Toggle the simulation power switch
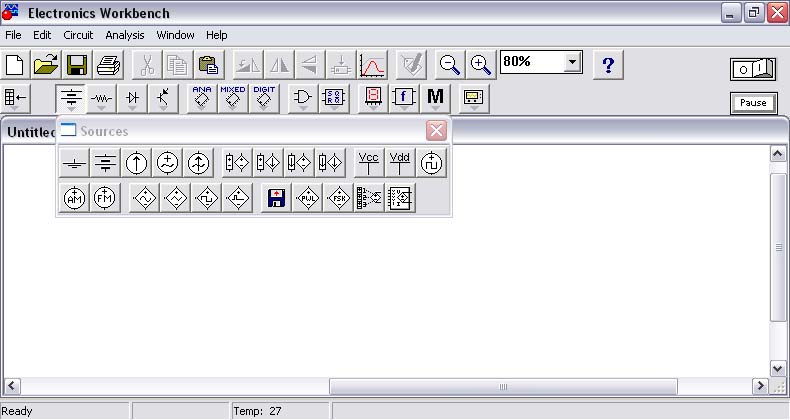 [753, 69]
